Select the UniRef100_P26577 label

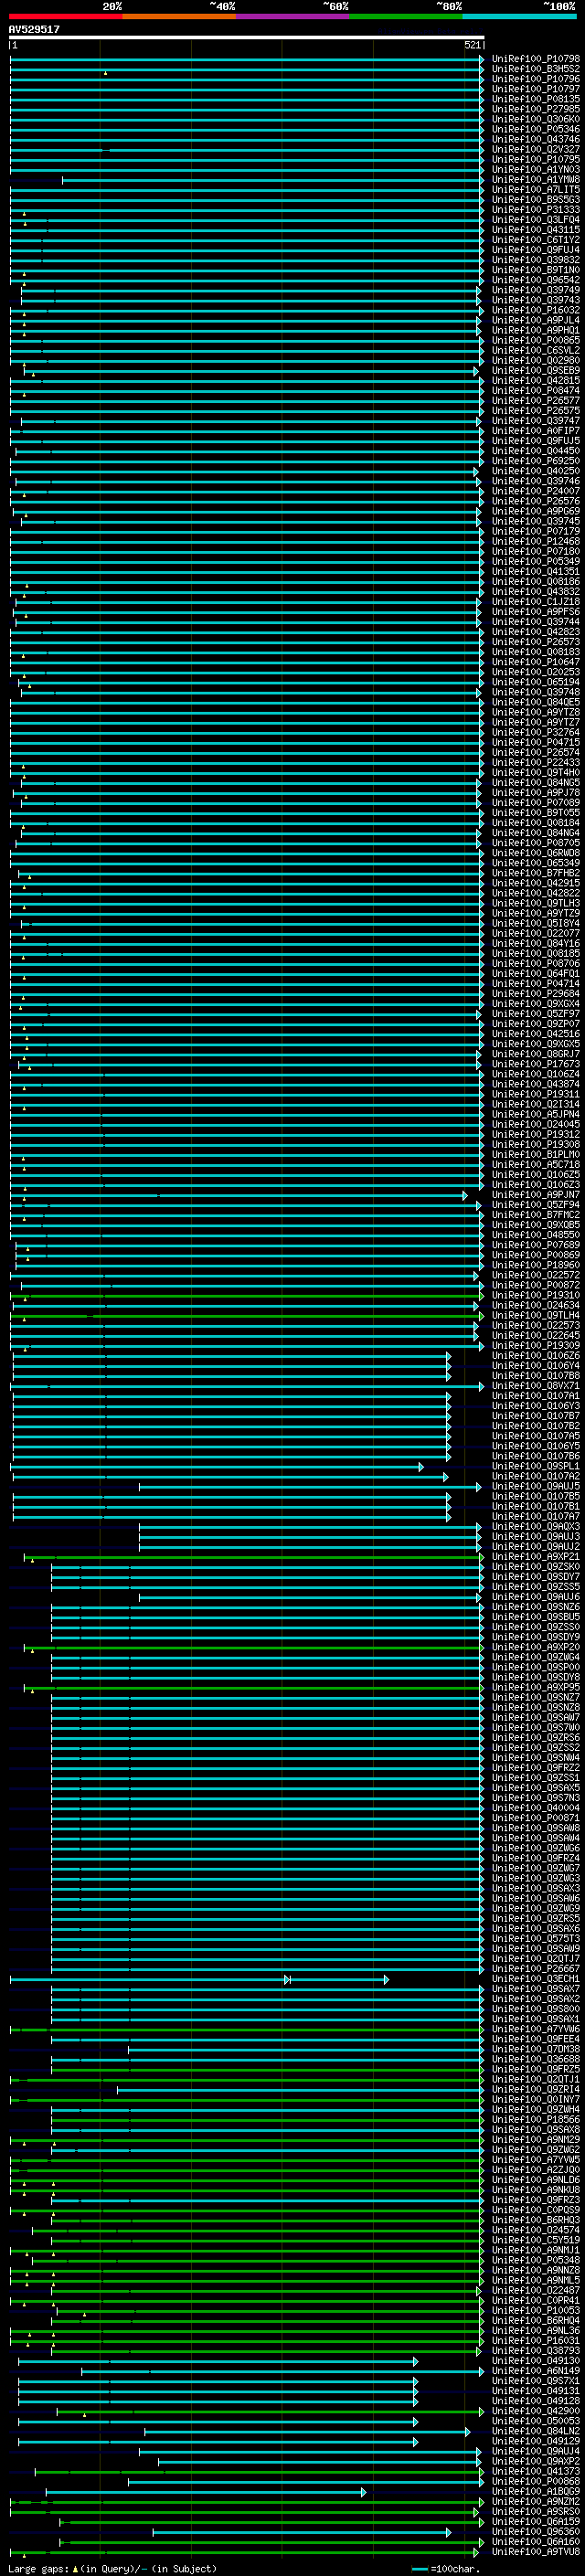click(x=536, y=401)
